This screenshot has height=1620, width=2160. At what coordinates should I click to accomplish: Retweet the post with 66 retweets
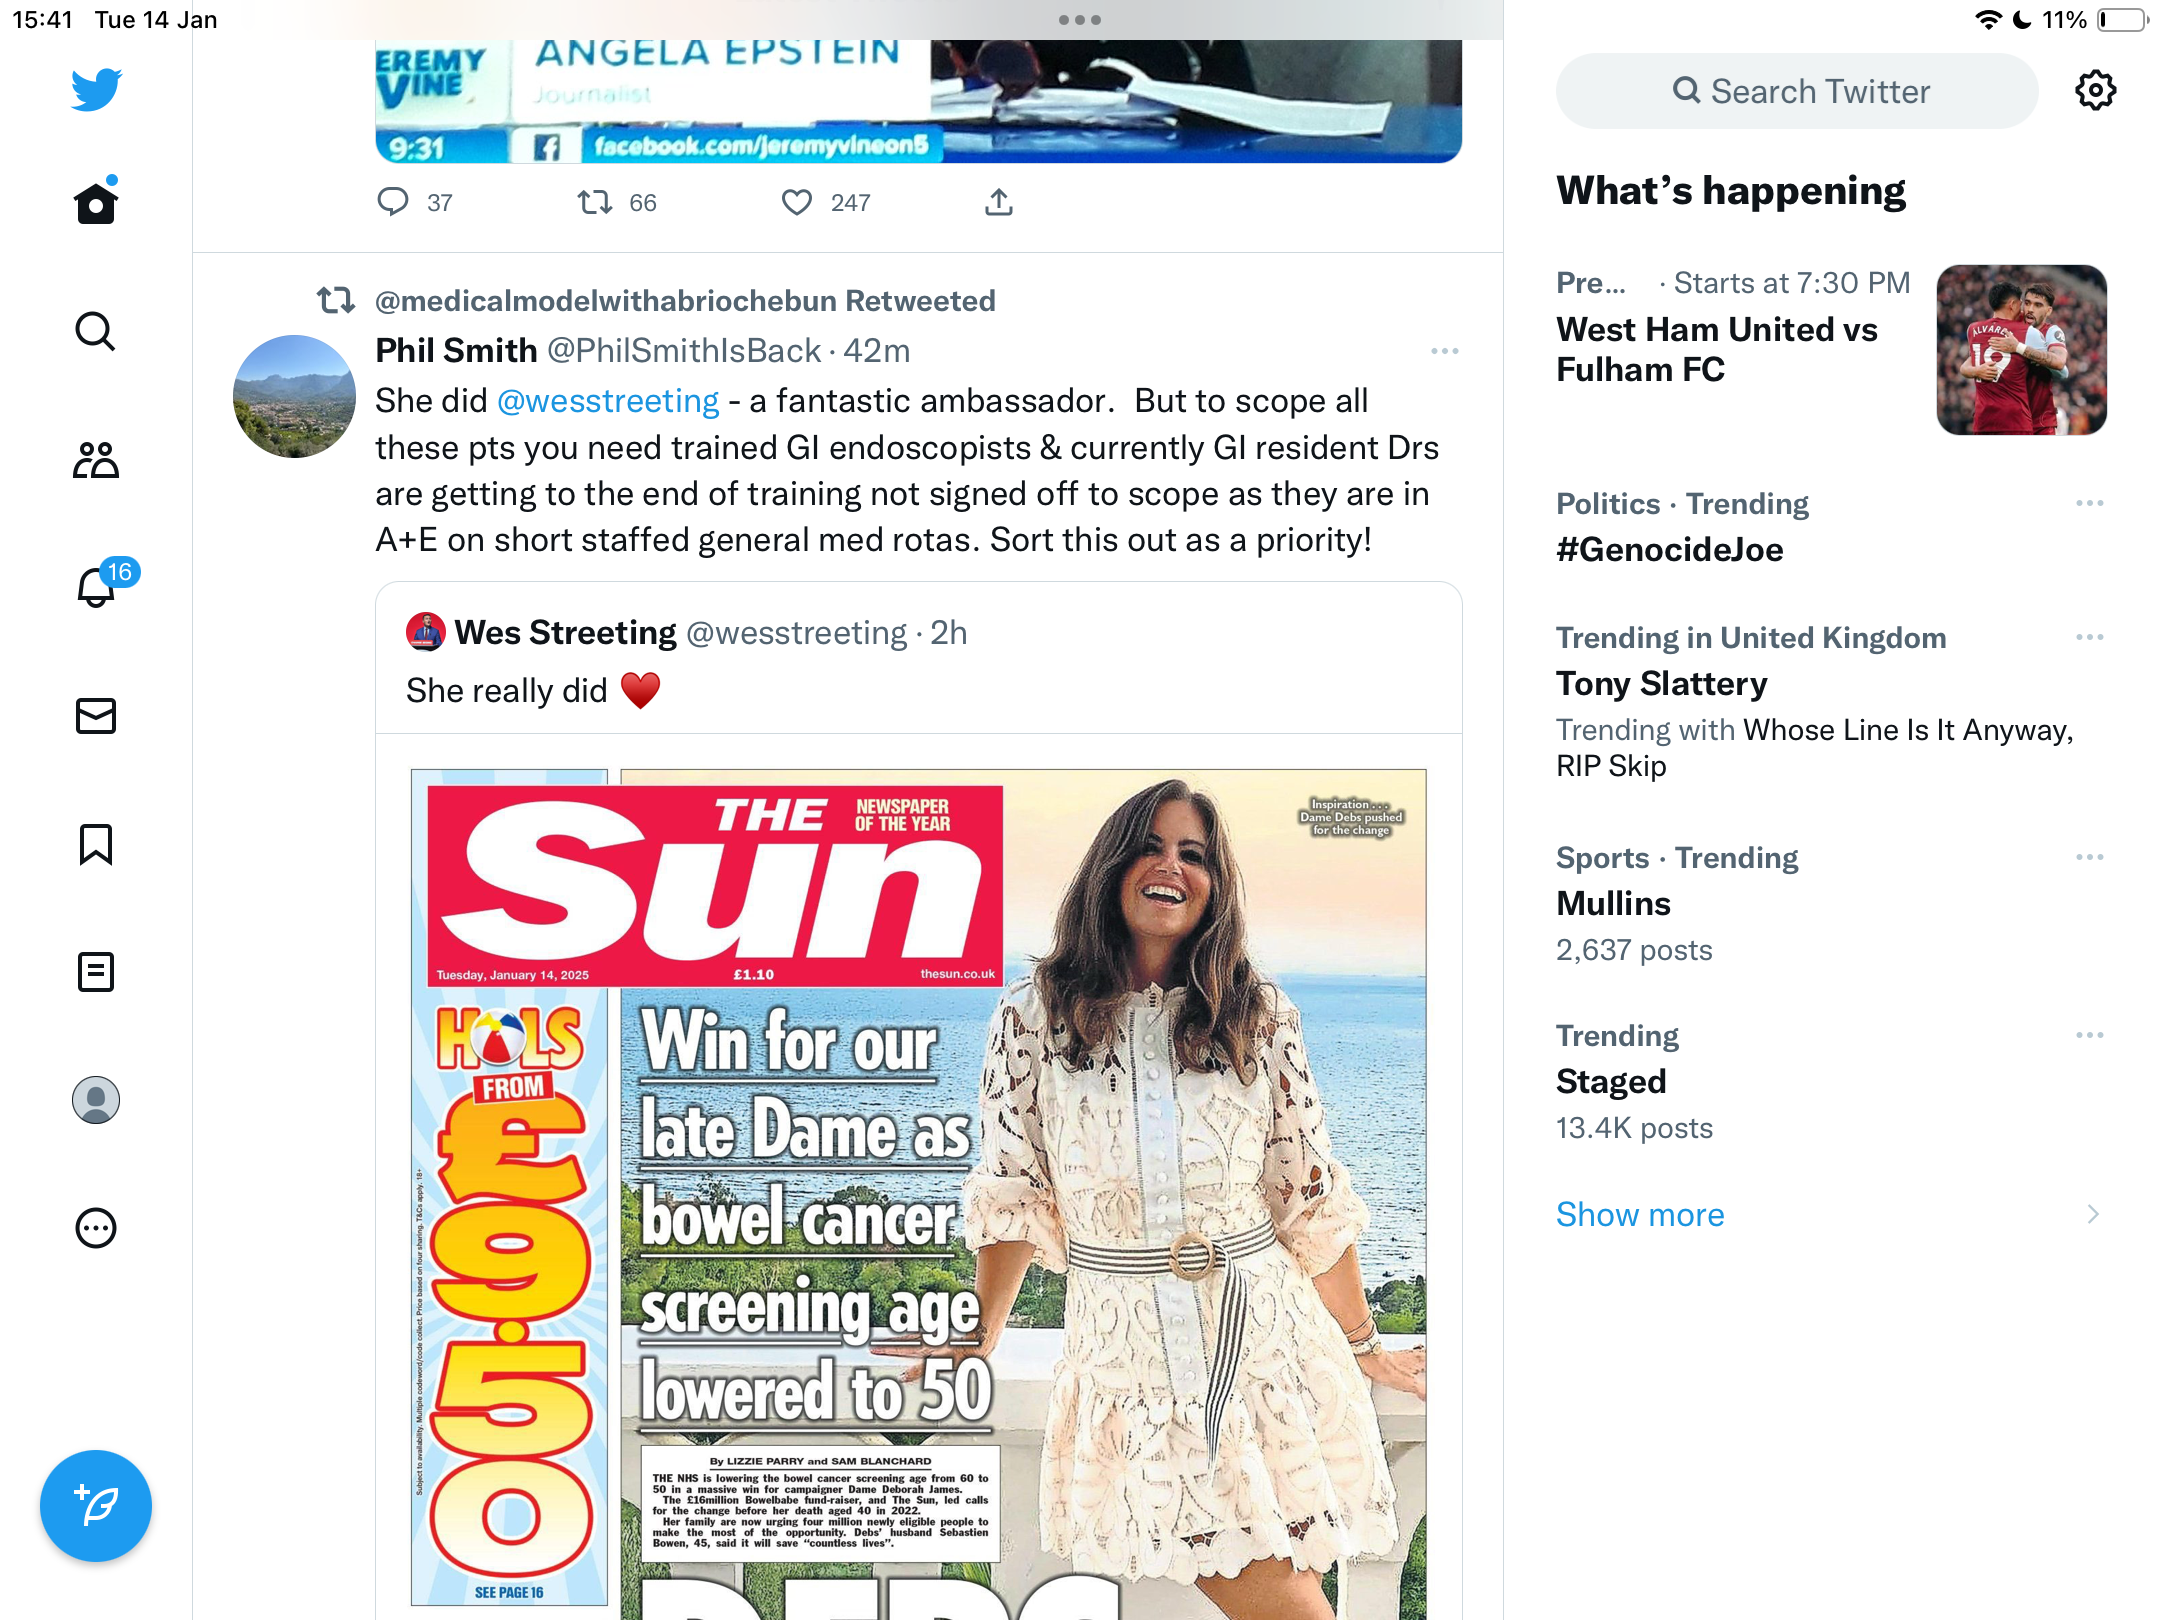[595, 203]
